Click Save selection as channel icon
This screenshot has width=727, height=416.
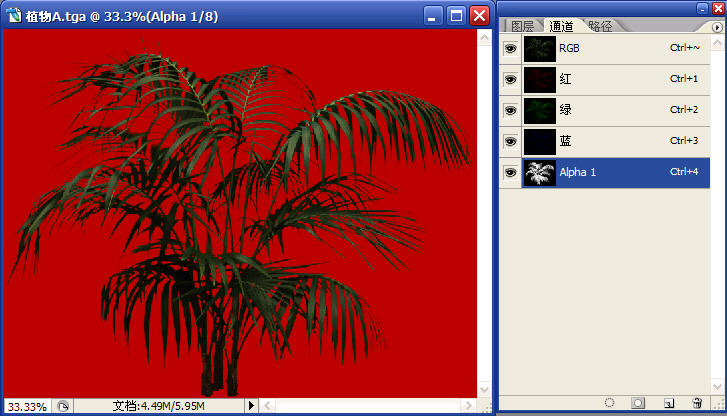pyautogui.click(x=637, y=403)
